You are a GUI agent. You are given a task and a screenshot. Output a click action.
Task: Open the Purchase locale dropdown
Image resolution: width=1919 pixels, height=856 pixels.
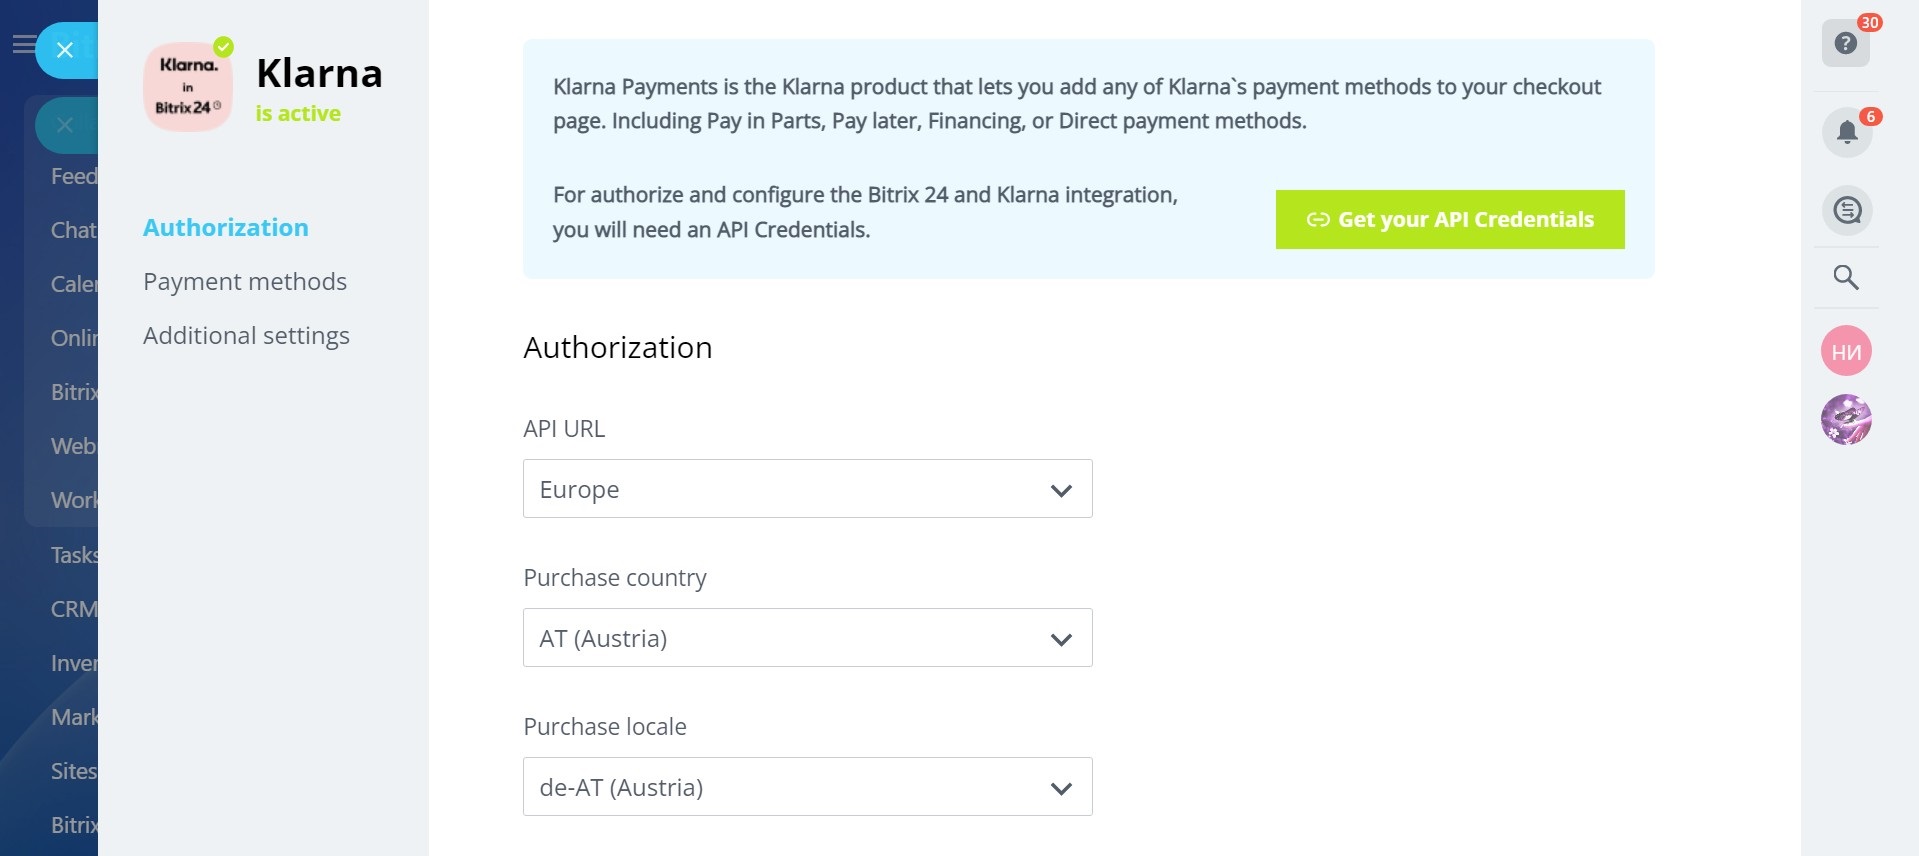coord(807,787)
